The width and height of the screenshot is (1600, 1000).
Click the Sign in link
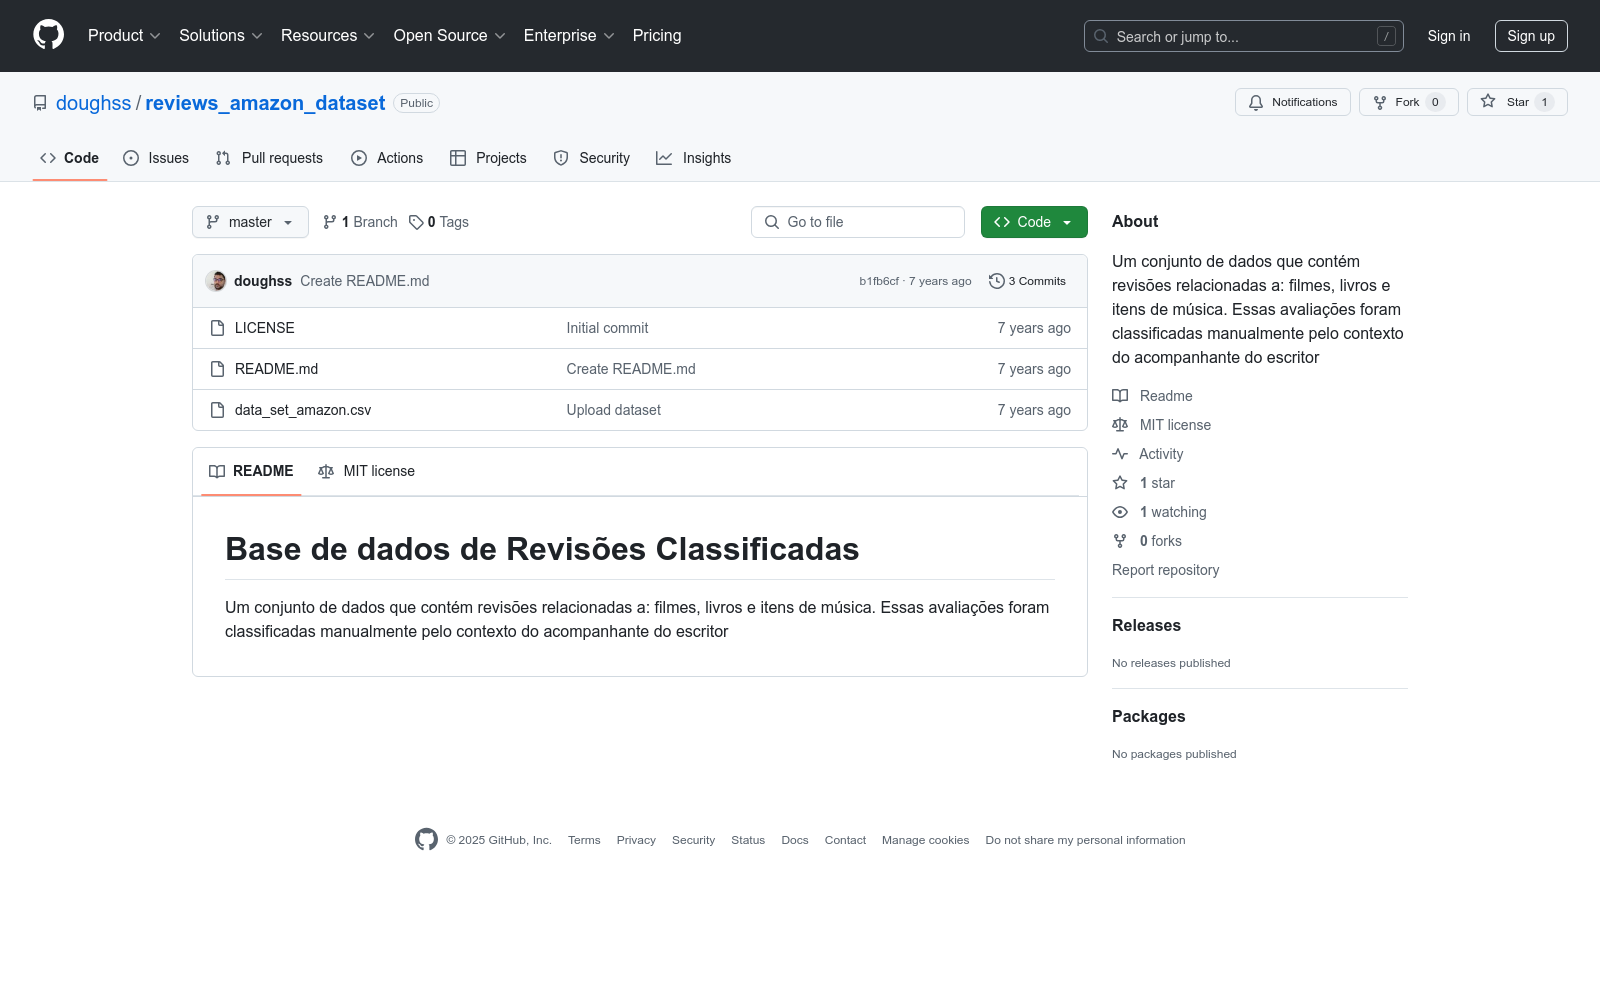coord(1449,36)
